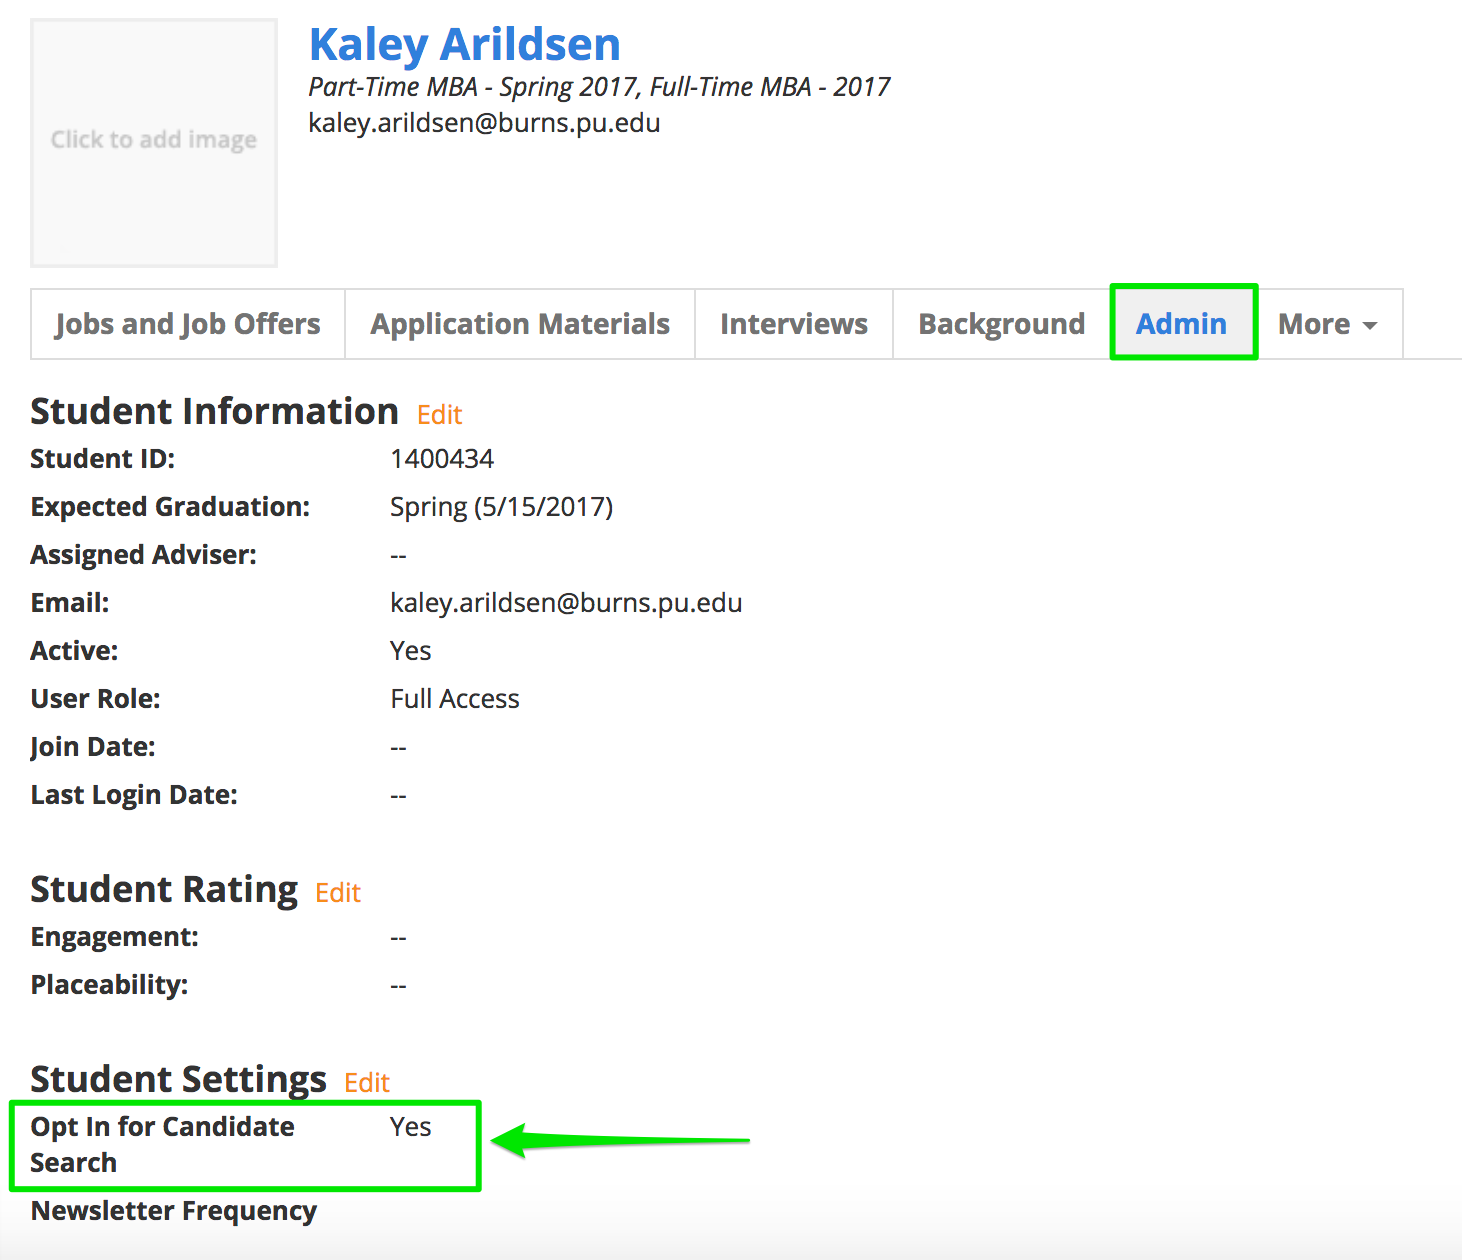Click the profile image placeholder to add image

click(154, 142)
